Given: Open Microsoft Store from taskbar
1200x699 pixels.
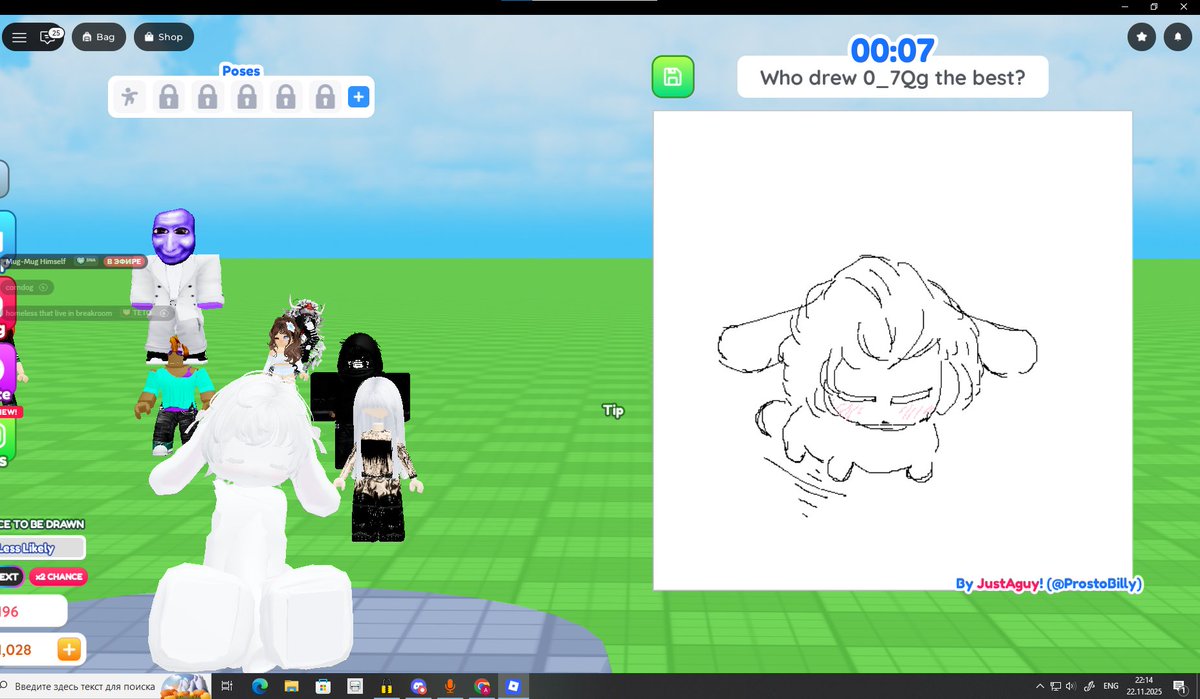Looking at the screenshot, I should (x=323, y=686).
